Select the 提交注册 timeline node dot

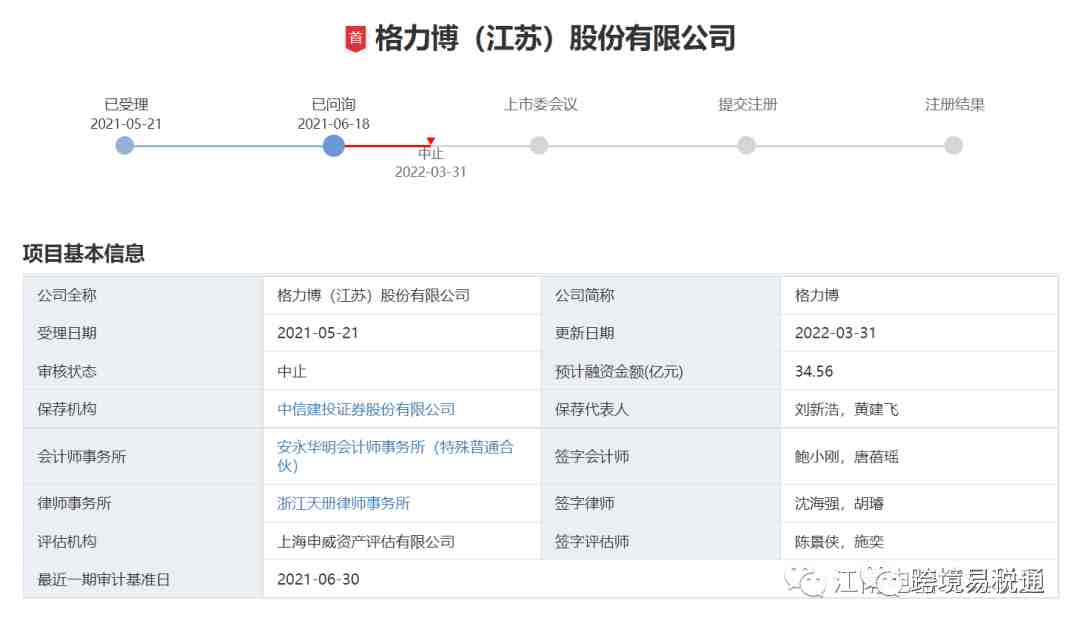pyautogui.click(x=747, y=145)
